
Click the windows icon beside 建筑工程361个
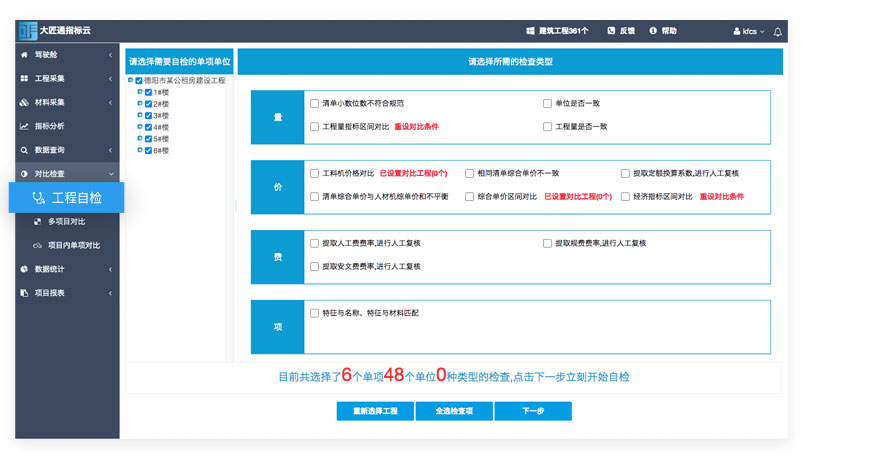point(530,31)
